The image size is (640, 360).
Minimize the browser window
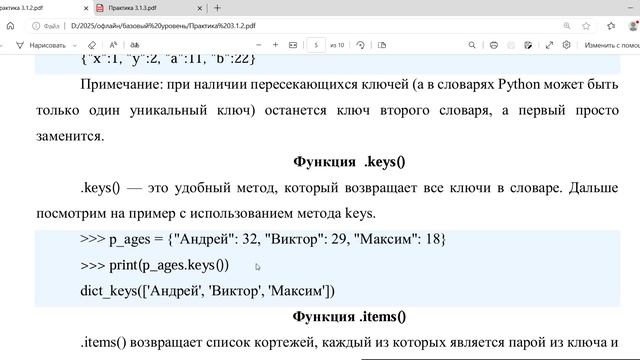631,8
